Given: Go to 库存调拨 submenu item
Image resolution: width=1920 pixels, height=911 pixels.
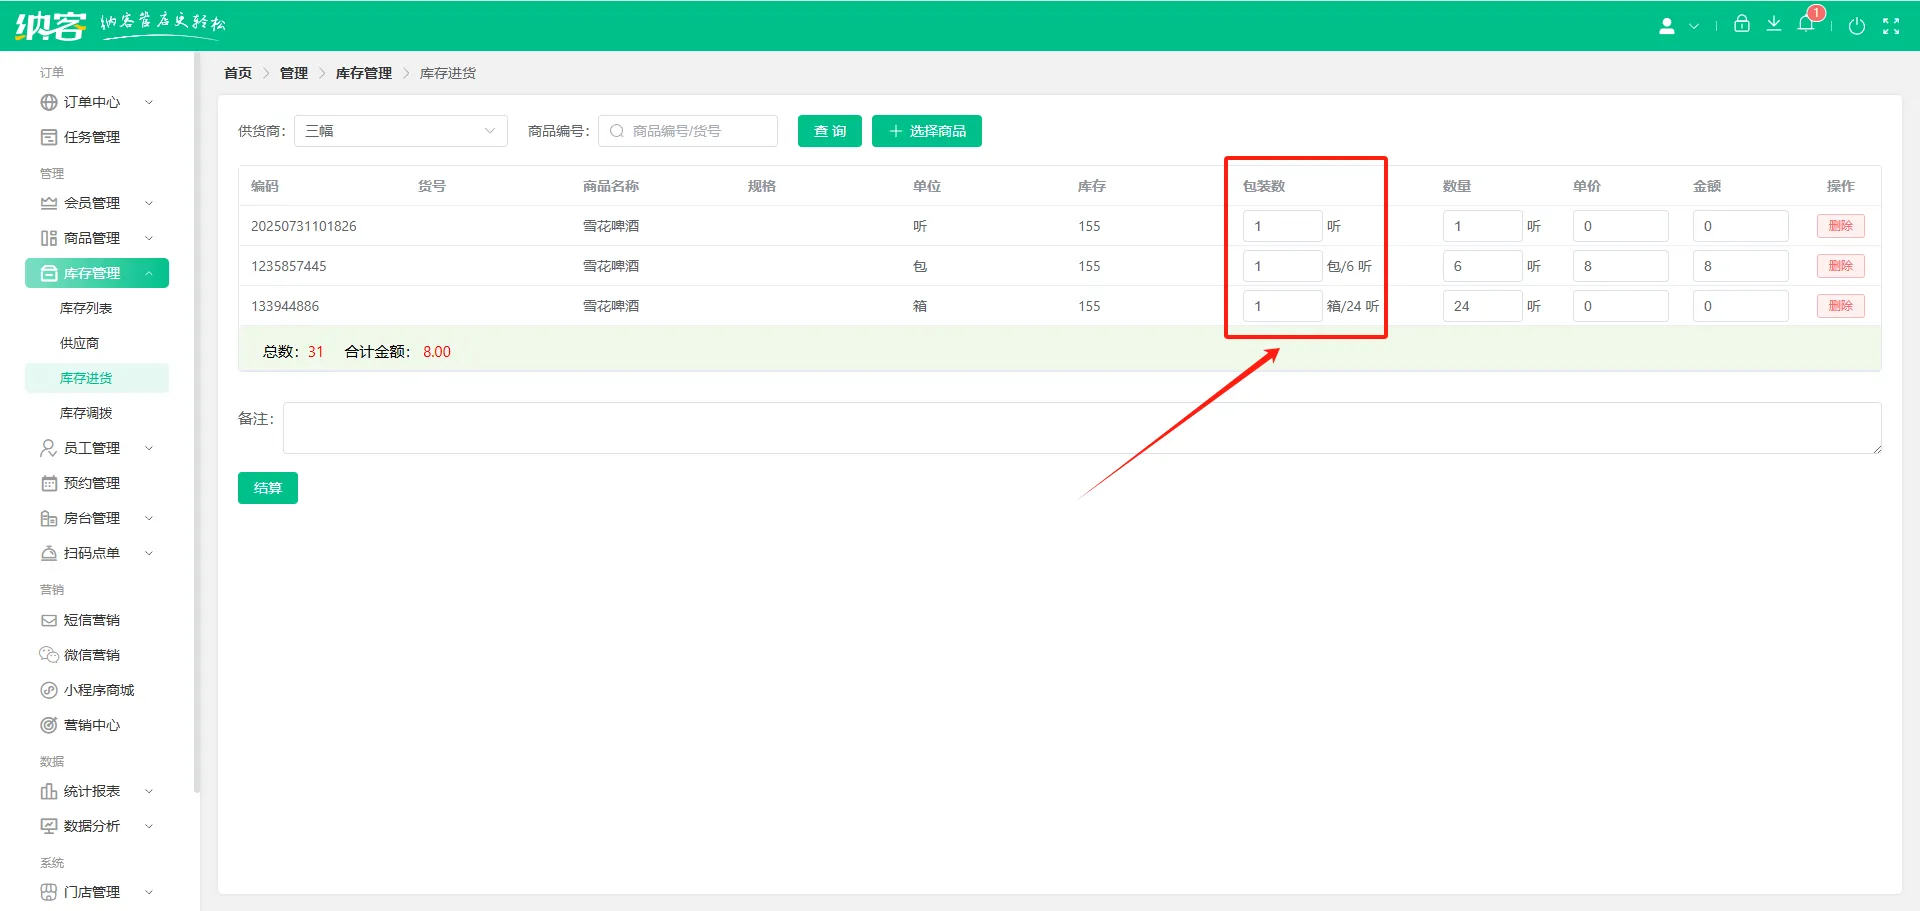Looking at the screenshot, I should (86, 413).
